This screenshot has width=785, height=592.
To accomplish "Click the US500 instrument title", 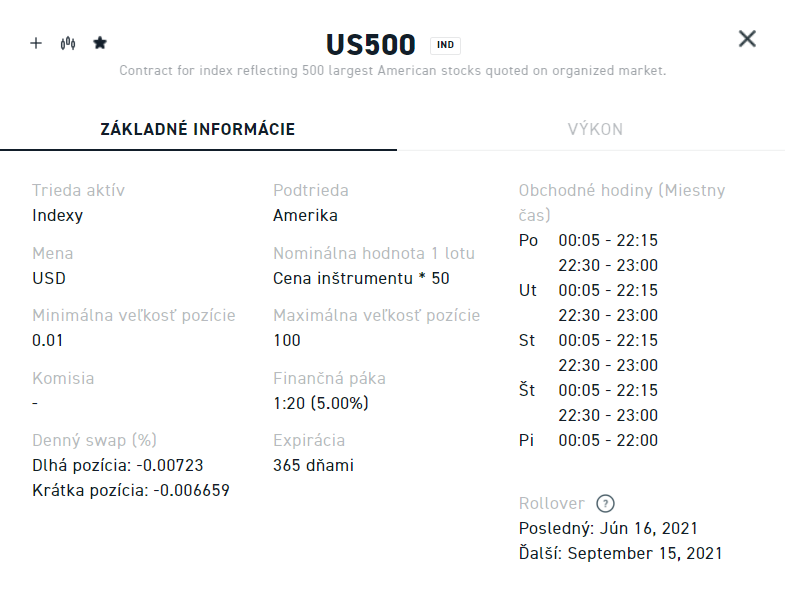I will point(370,45).
